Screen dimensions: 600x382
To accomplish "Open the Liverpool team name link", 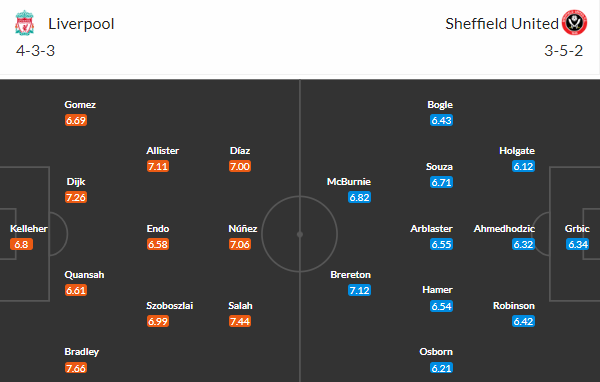I will pos(81,24).
